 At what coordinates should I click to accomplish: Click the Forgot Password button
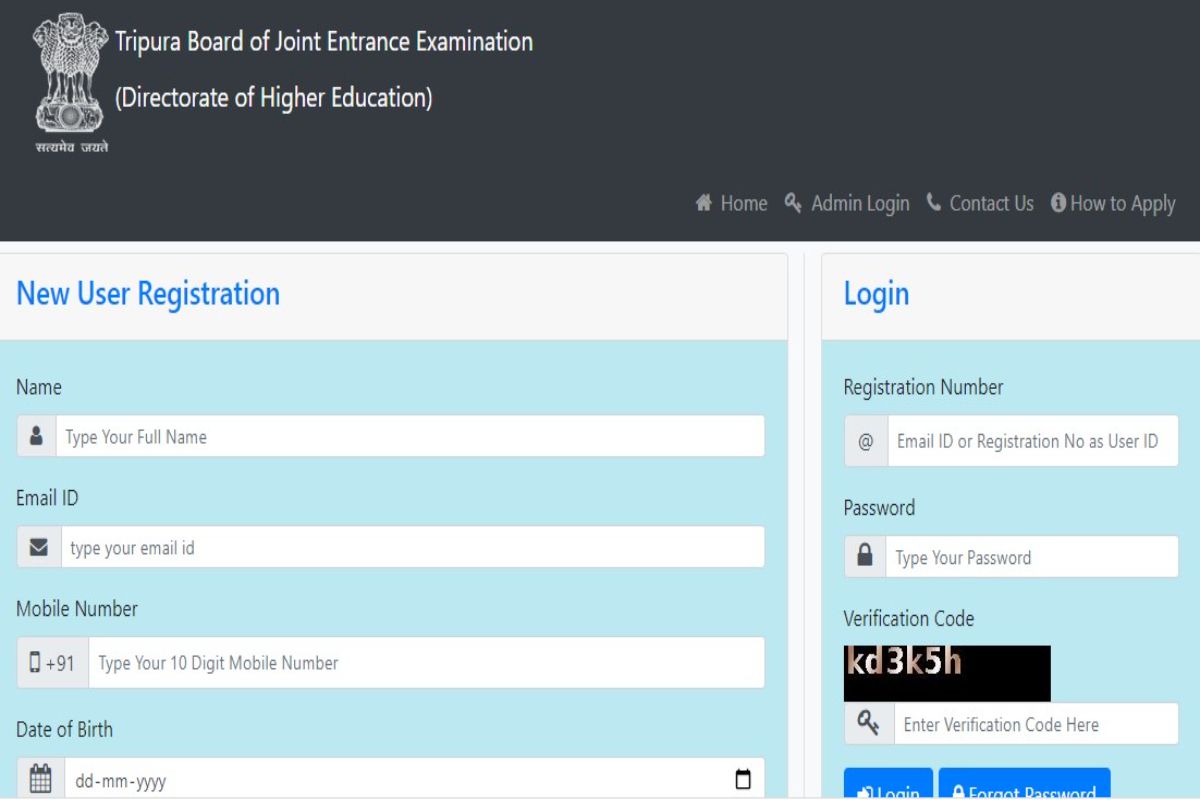(1024, 788)
